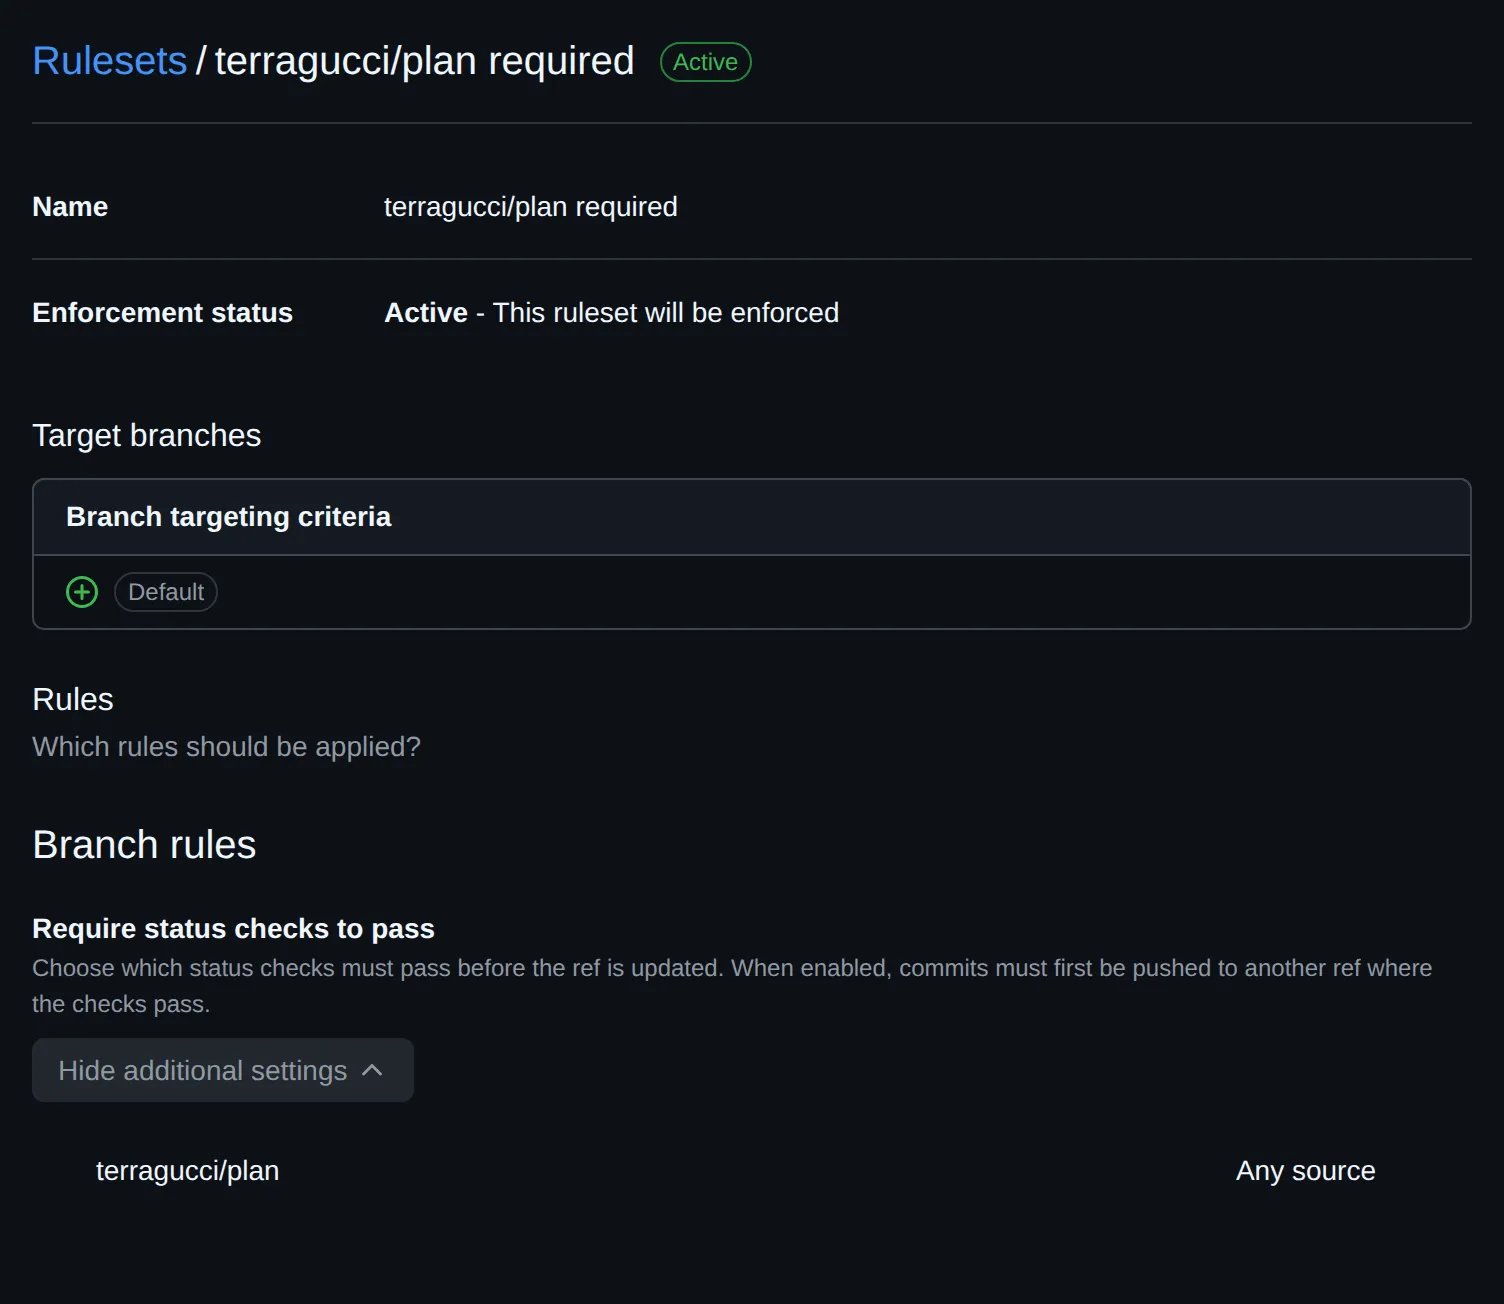Collapse with Hide additional settings button

[223, 1070]
